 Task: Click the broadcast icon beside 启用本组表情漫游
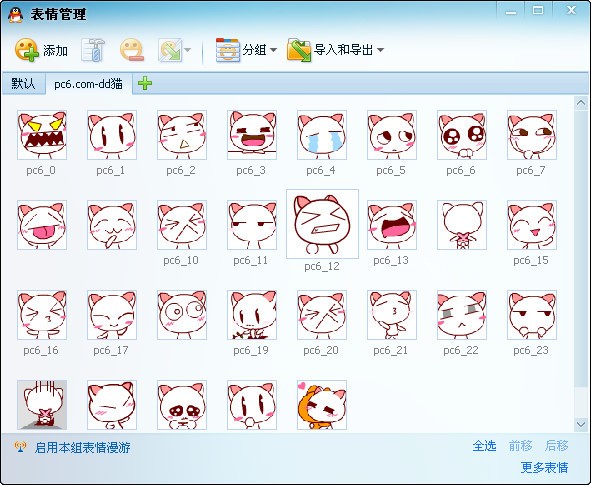point(20,447)
